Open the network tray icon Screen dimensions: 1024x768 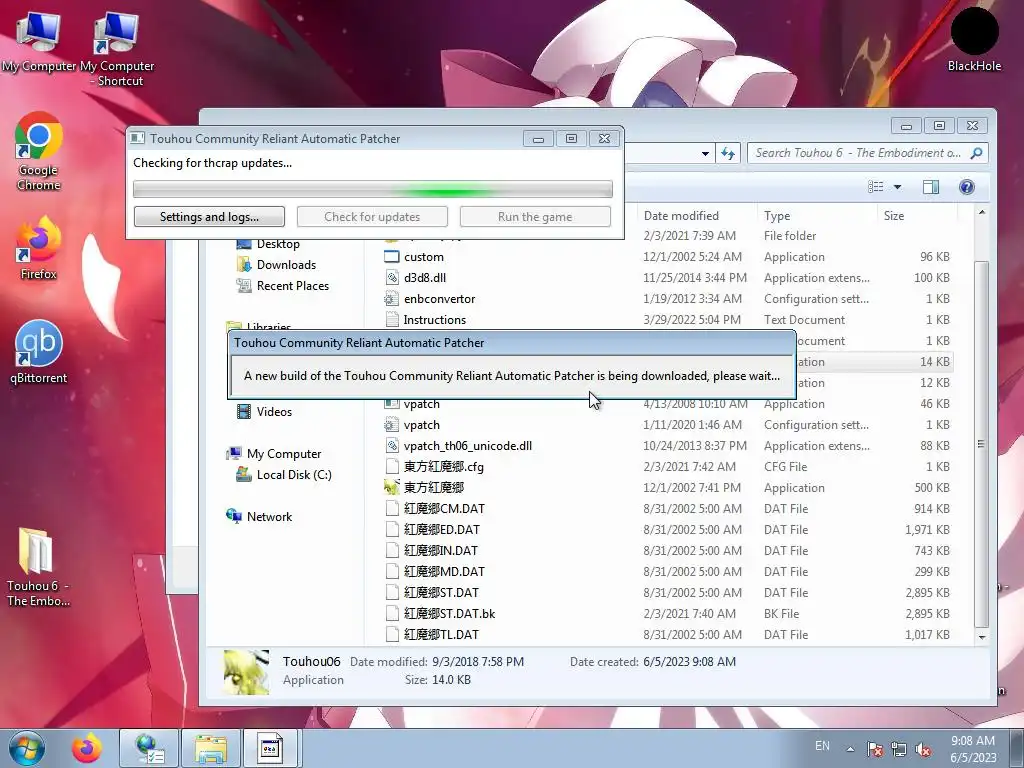coord(899,749)
